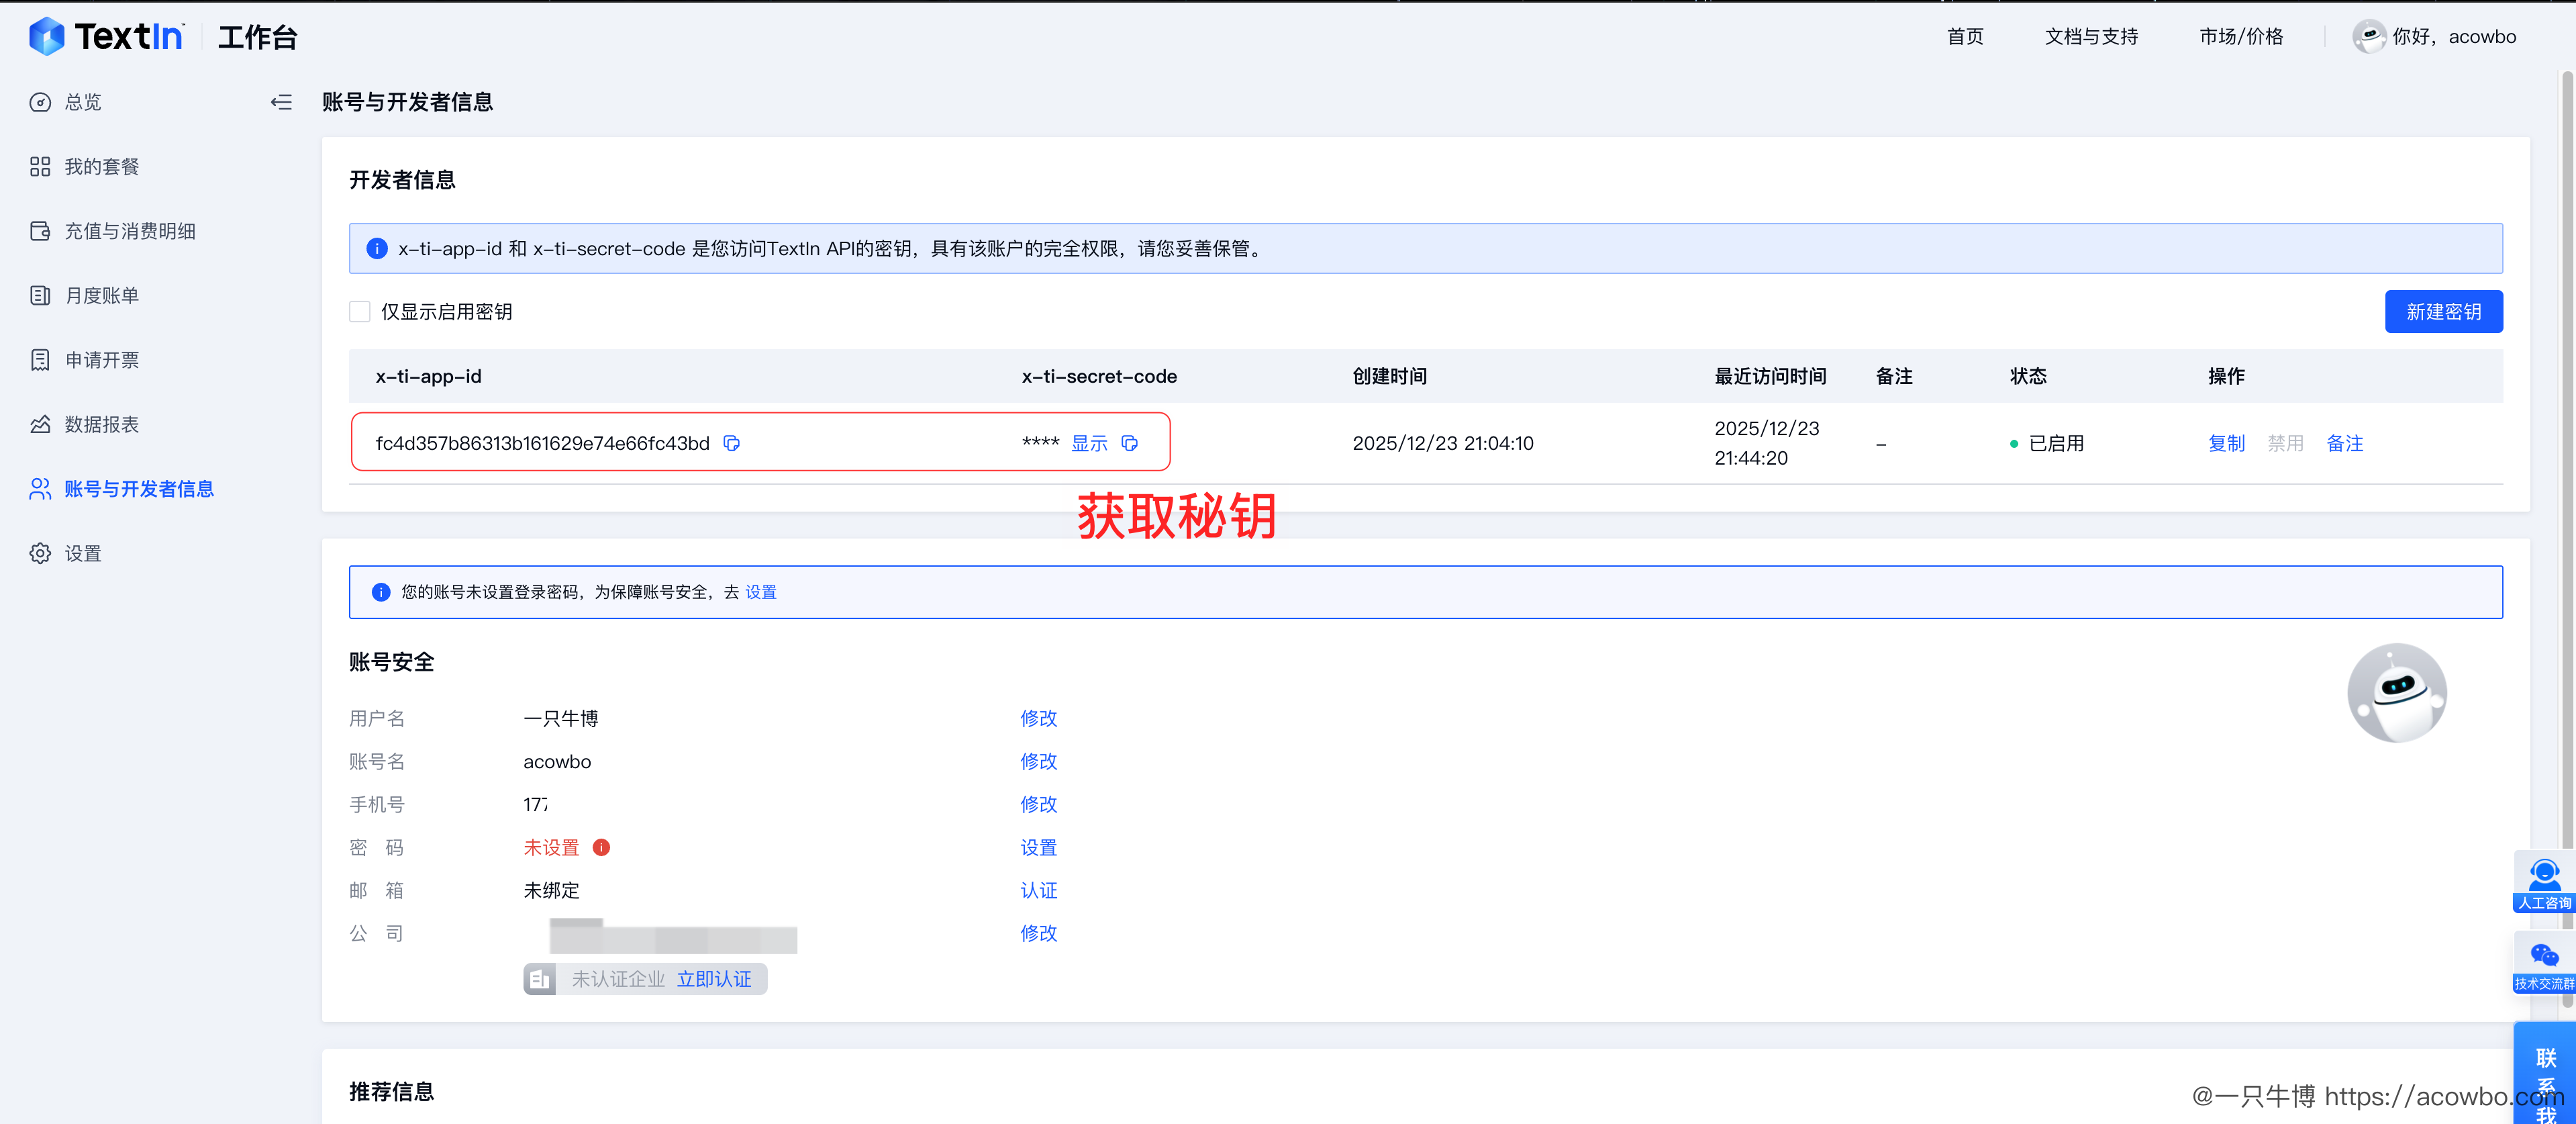This screenshot has height=1124, width=2576.
Task: Copy the x-ti-app-id value icon
Action: (731, 443)
